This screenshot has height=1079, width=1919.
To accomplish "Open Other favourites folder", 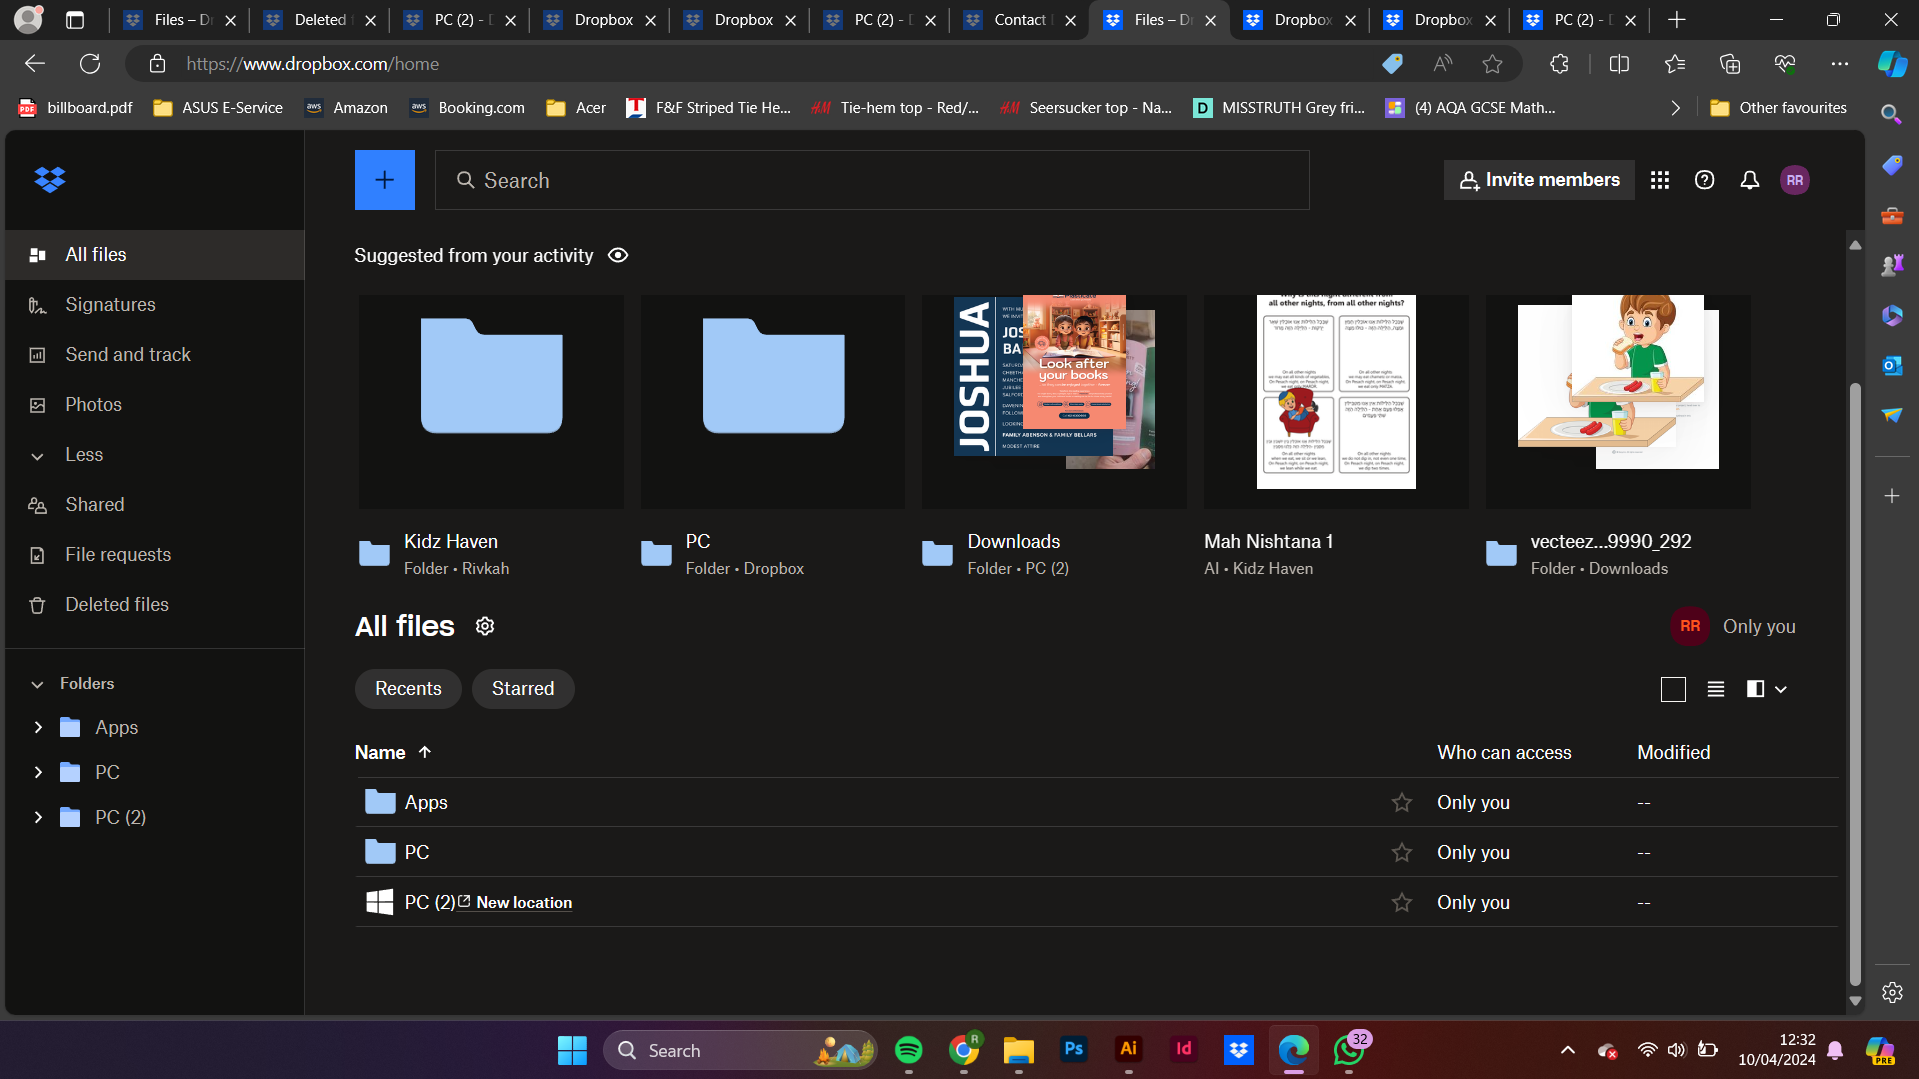I will (1779, 108).
